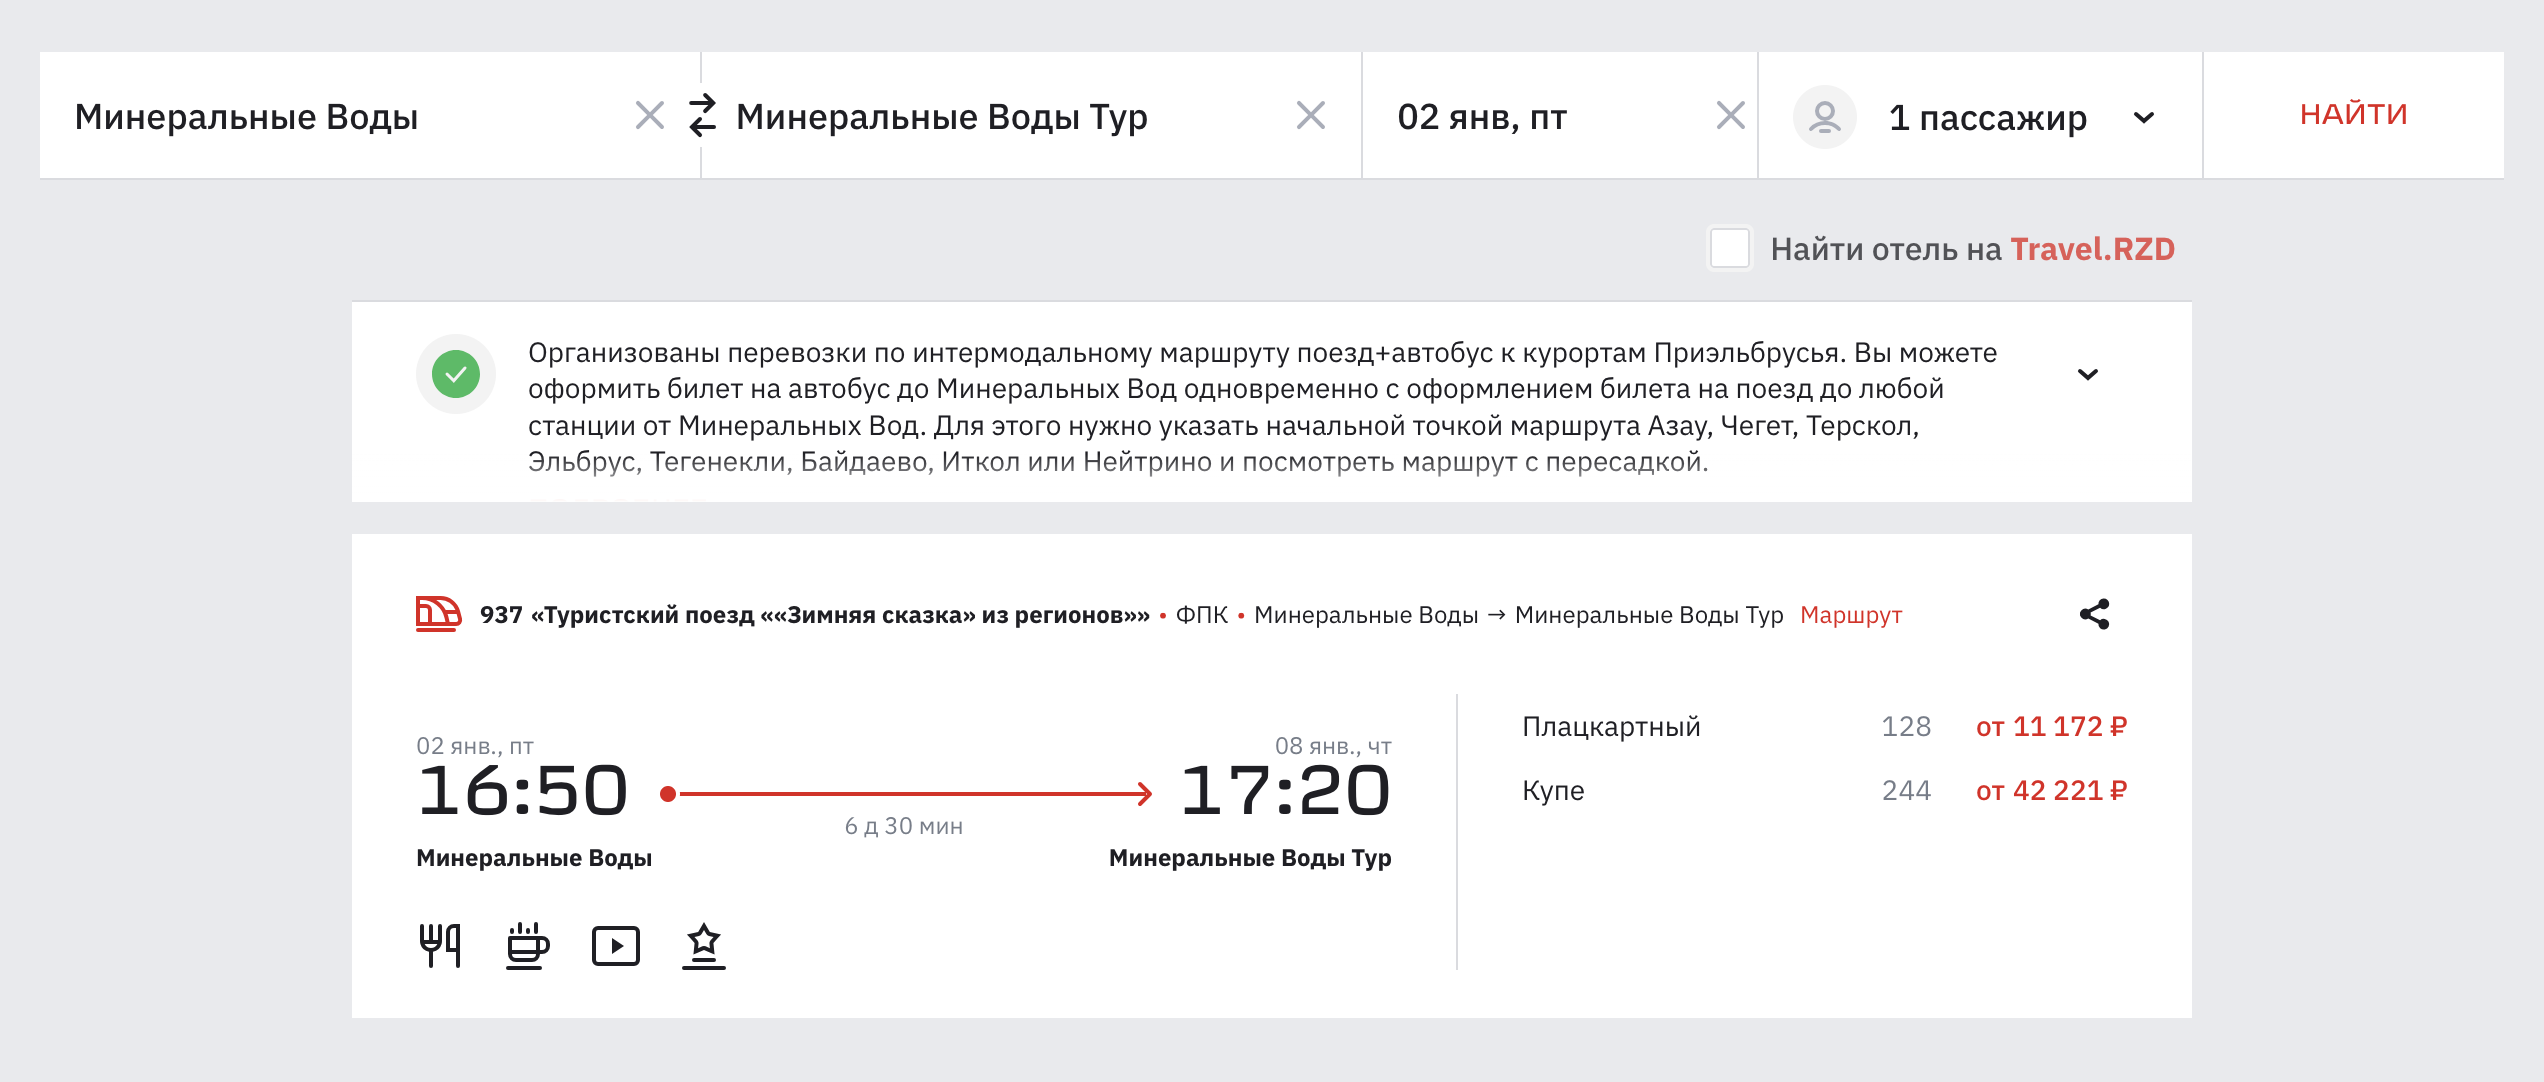Clear the Минеральные Воды Тур destination field
Screen dimensions: 2544x1082
click(x=1310, y=116)
